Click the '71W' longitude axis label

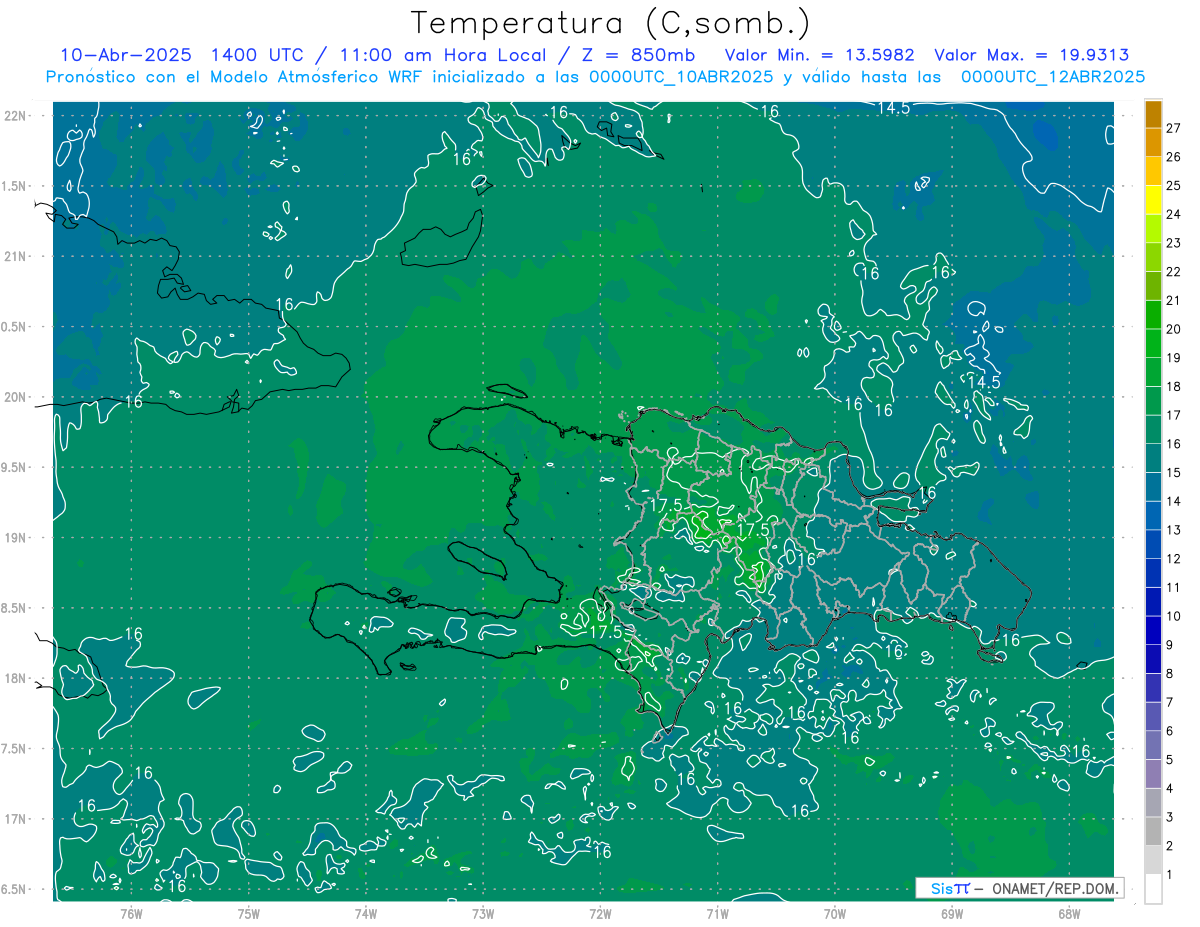pos(717,913)
